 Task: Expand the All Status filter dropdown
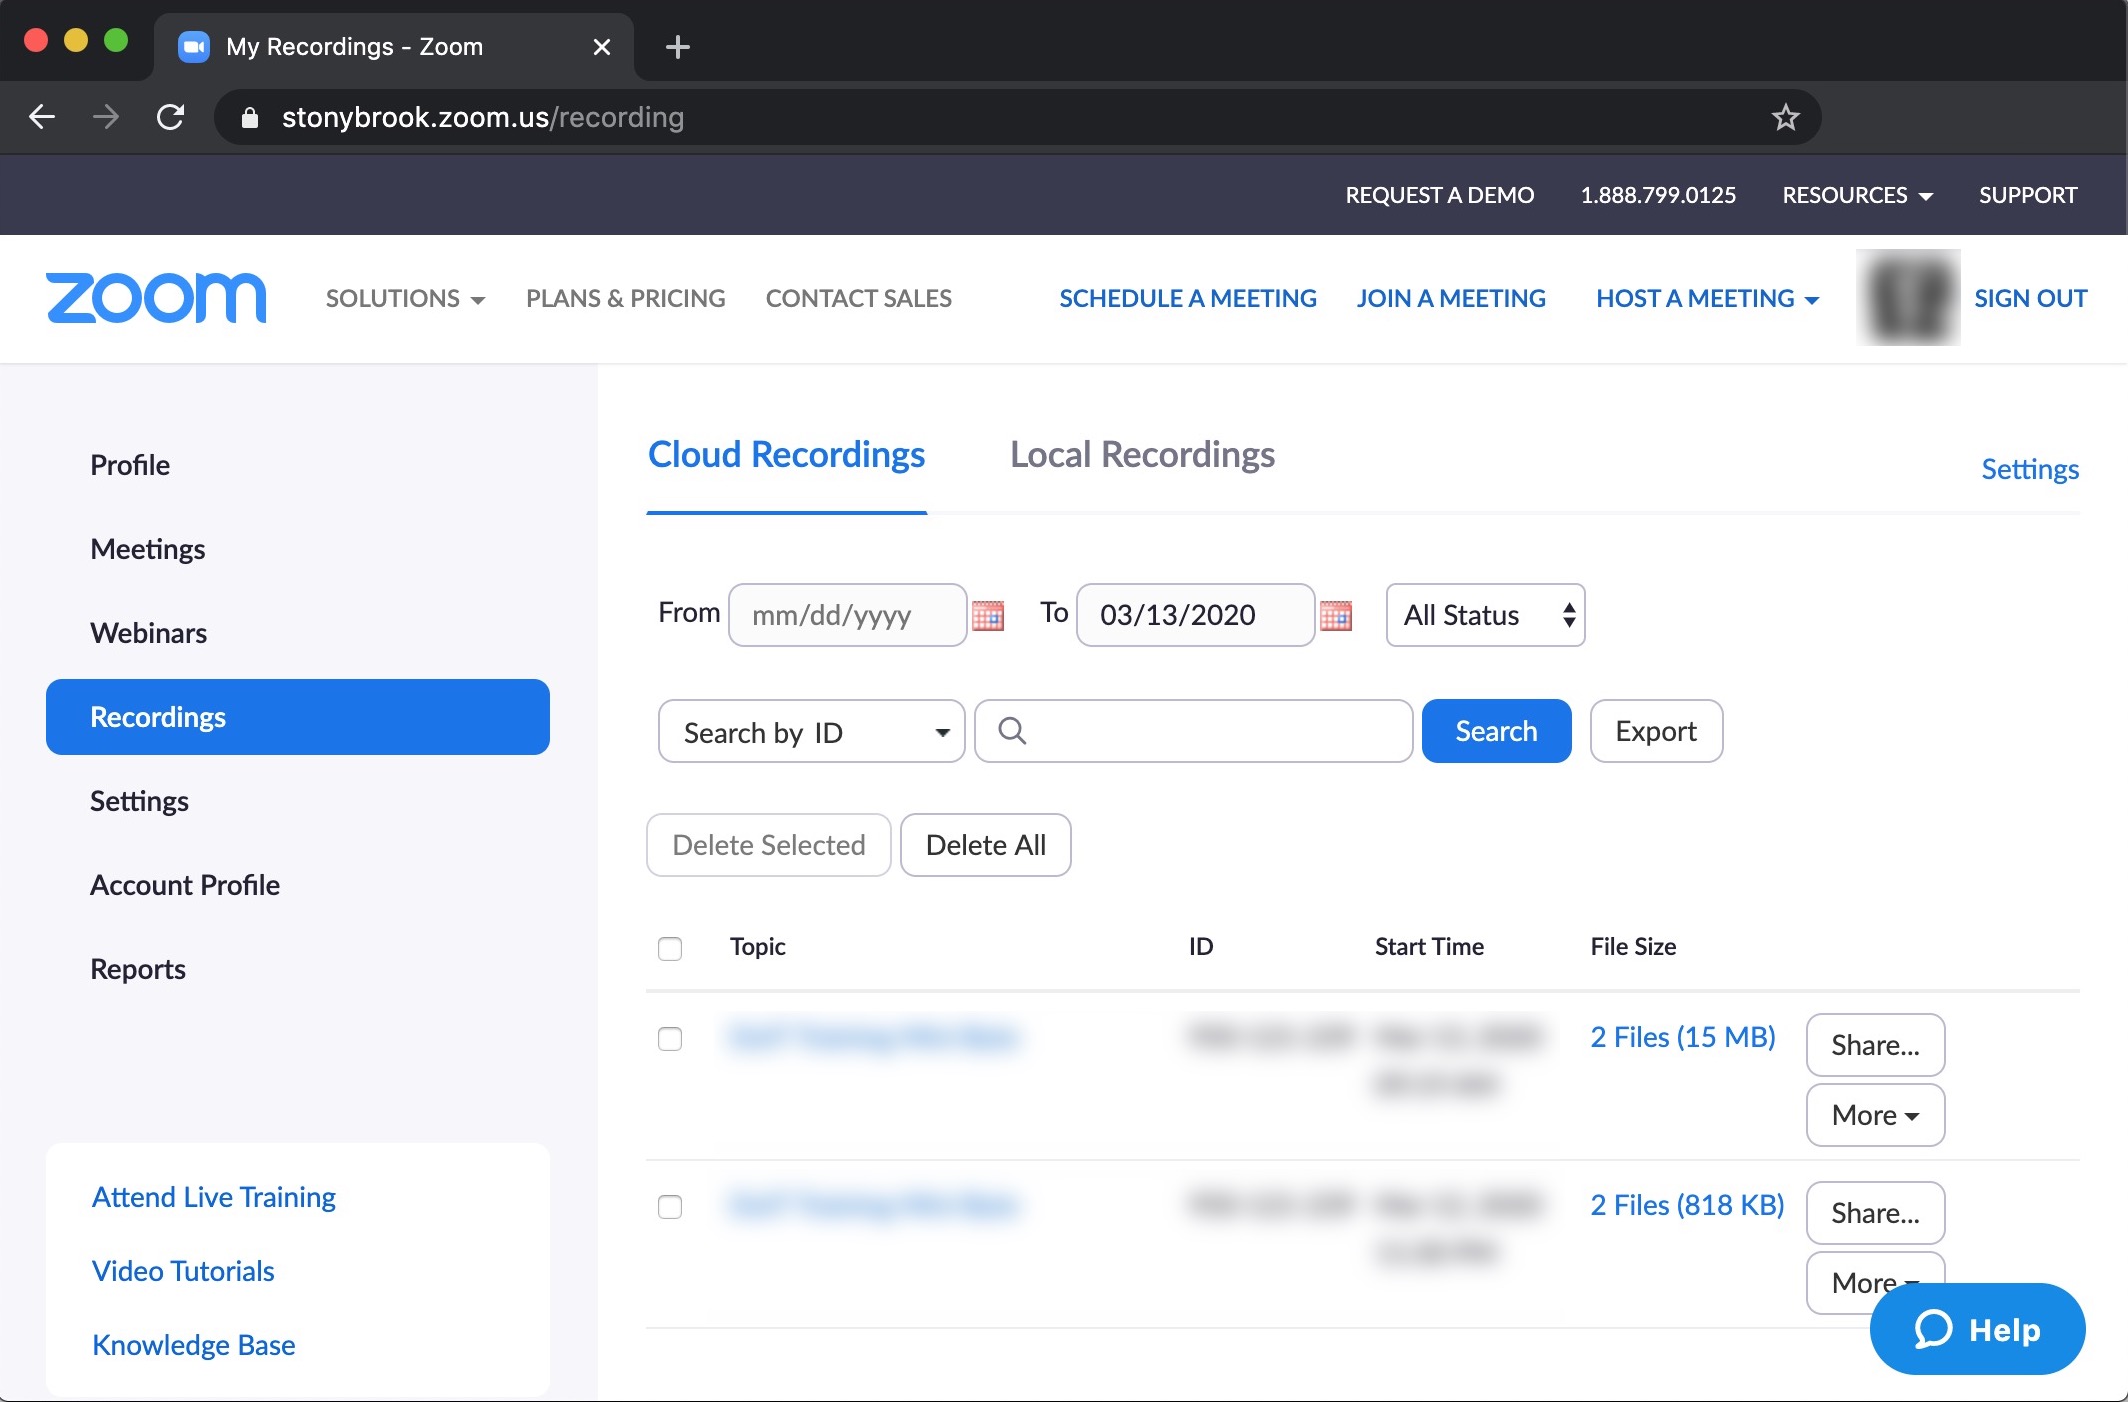point(1483,613)
